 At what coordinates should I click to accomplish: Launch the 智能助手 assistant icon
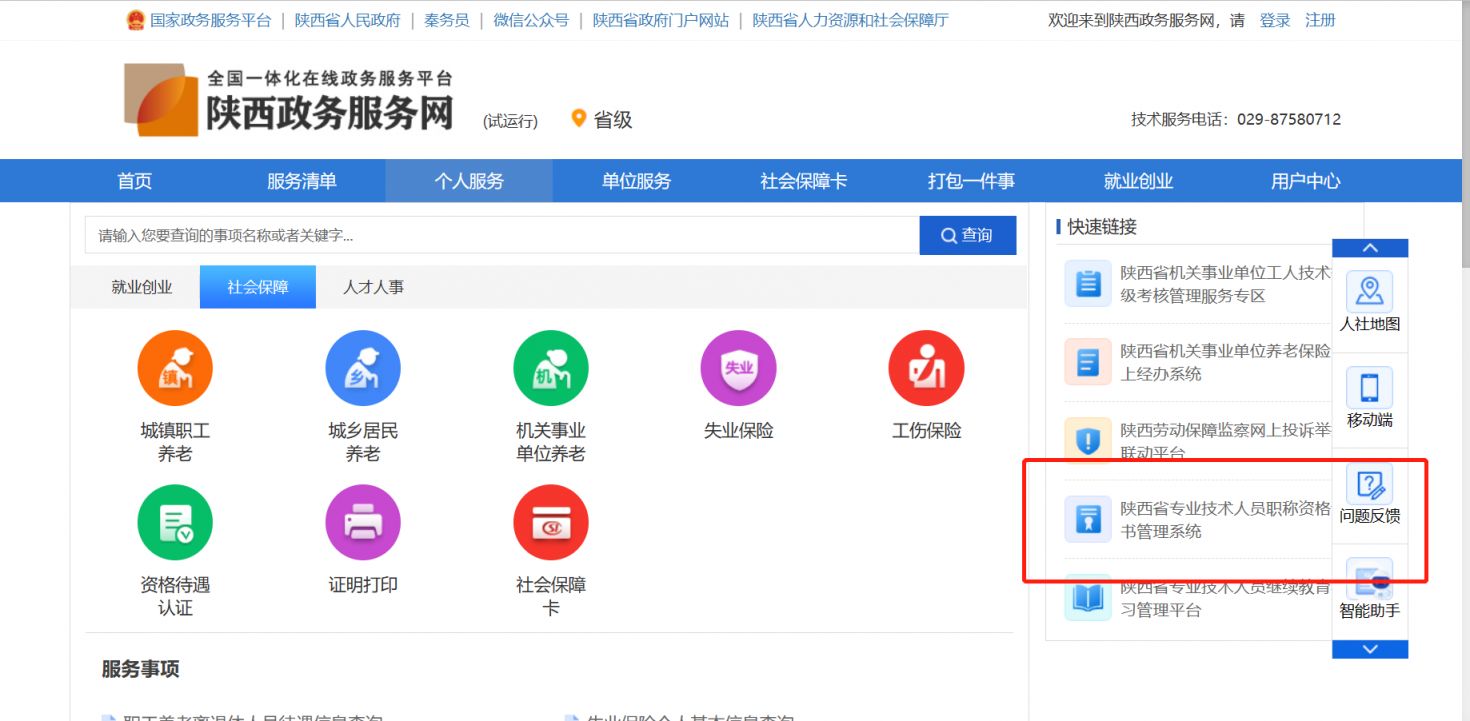pyautogui.click(x=1370, y=579)
